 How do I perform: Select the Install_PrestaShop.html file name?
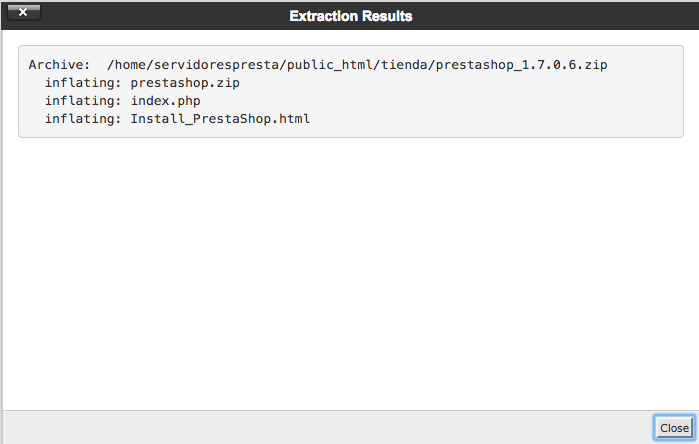click(220, 119)
